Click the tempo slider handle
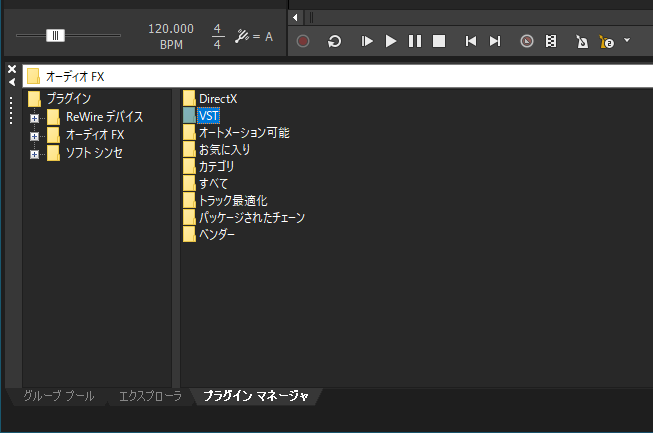The width and height of the screenshot is (653, 433). click(x=55, y=36)
